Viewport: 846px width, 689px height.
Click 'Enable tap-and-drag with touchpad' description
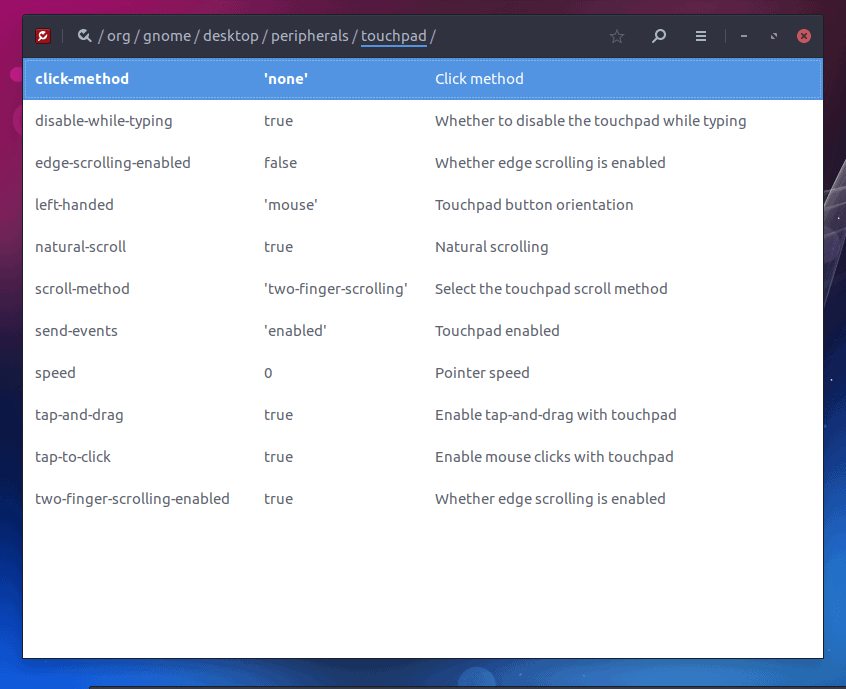556,415
